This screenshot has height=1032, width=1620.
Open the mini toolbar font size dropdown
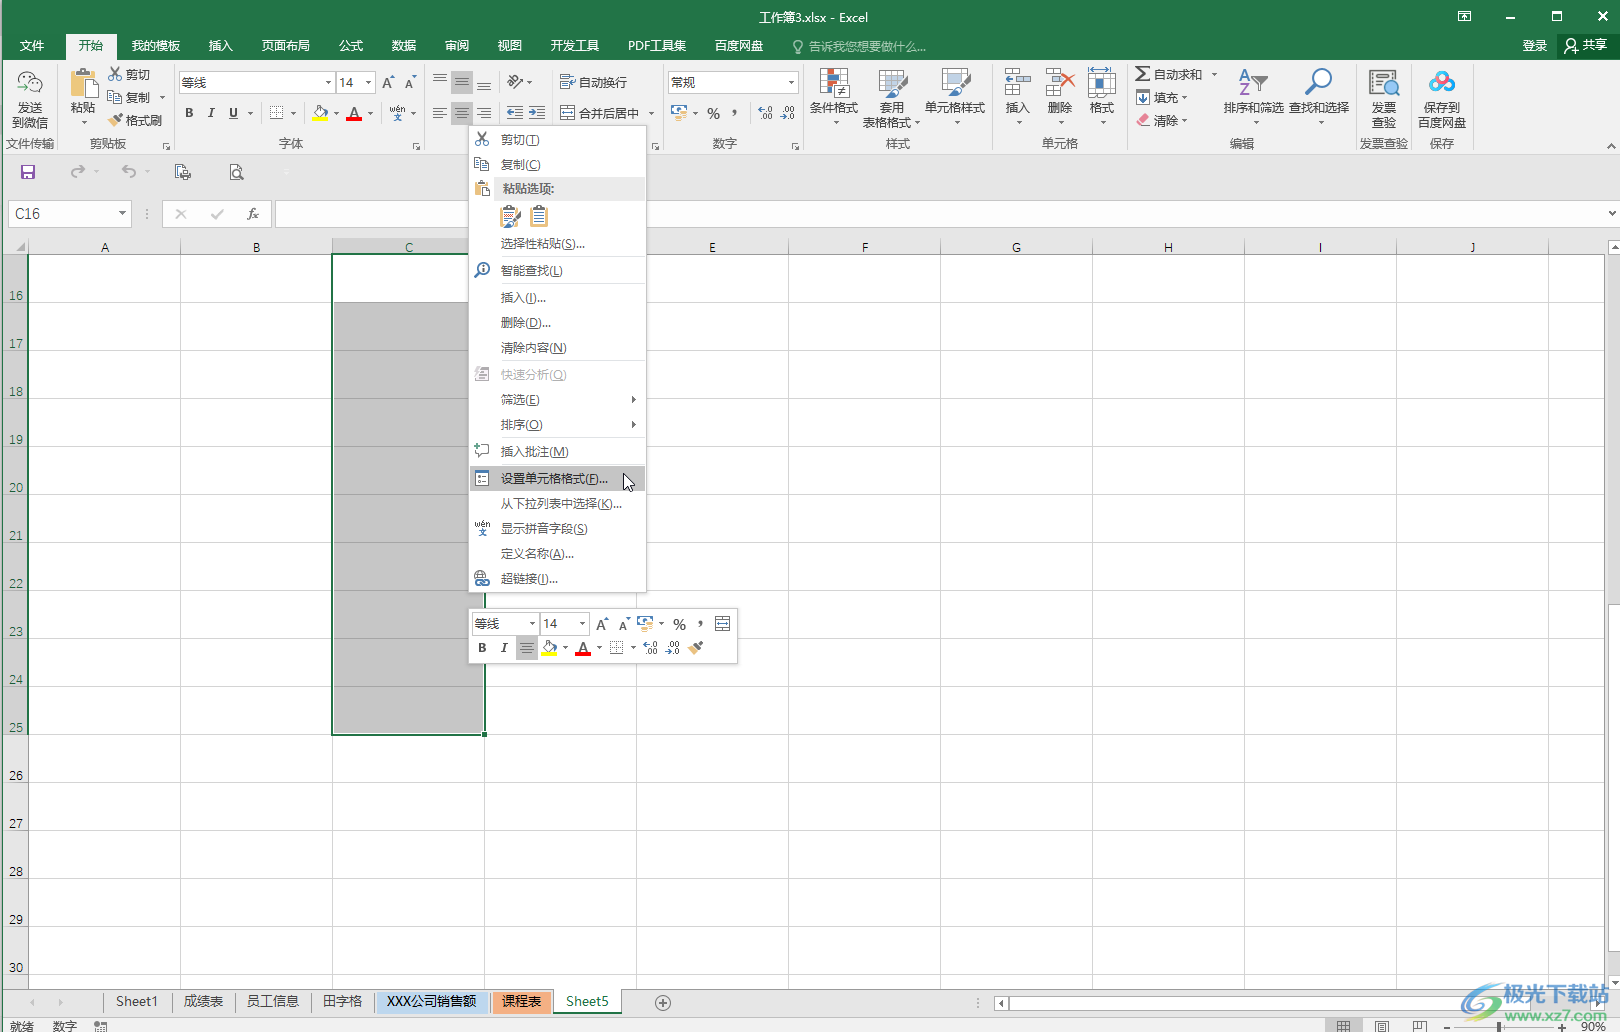pyautogui.click(x=582, y=624)
